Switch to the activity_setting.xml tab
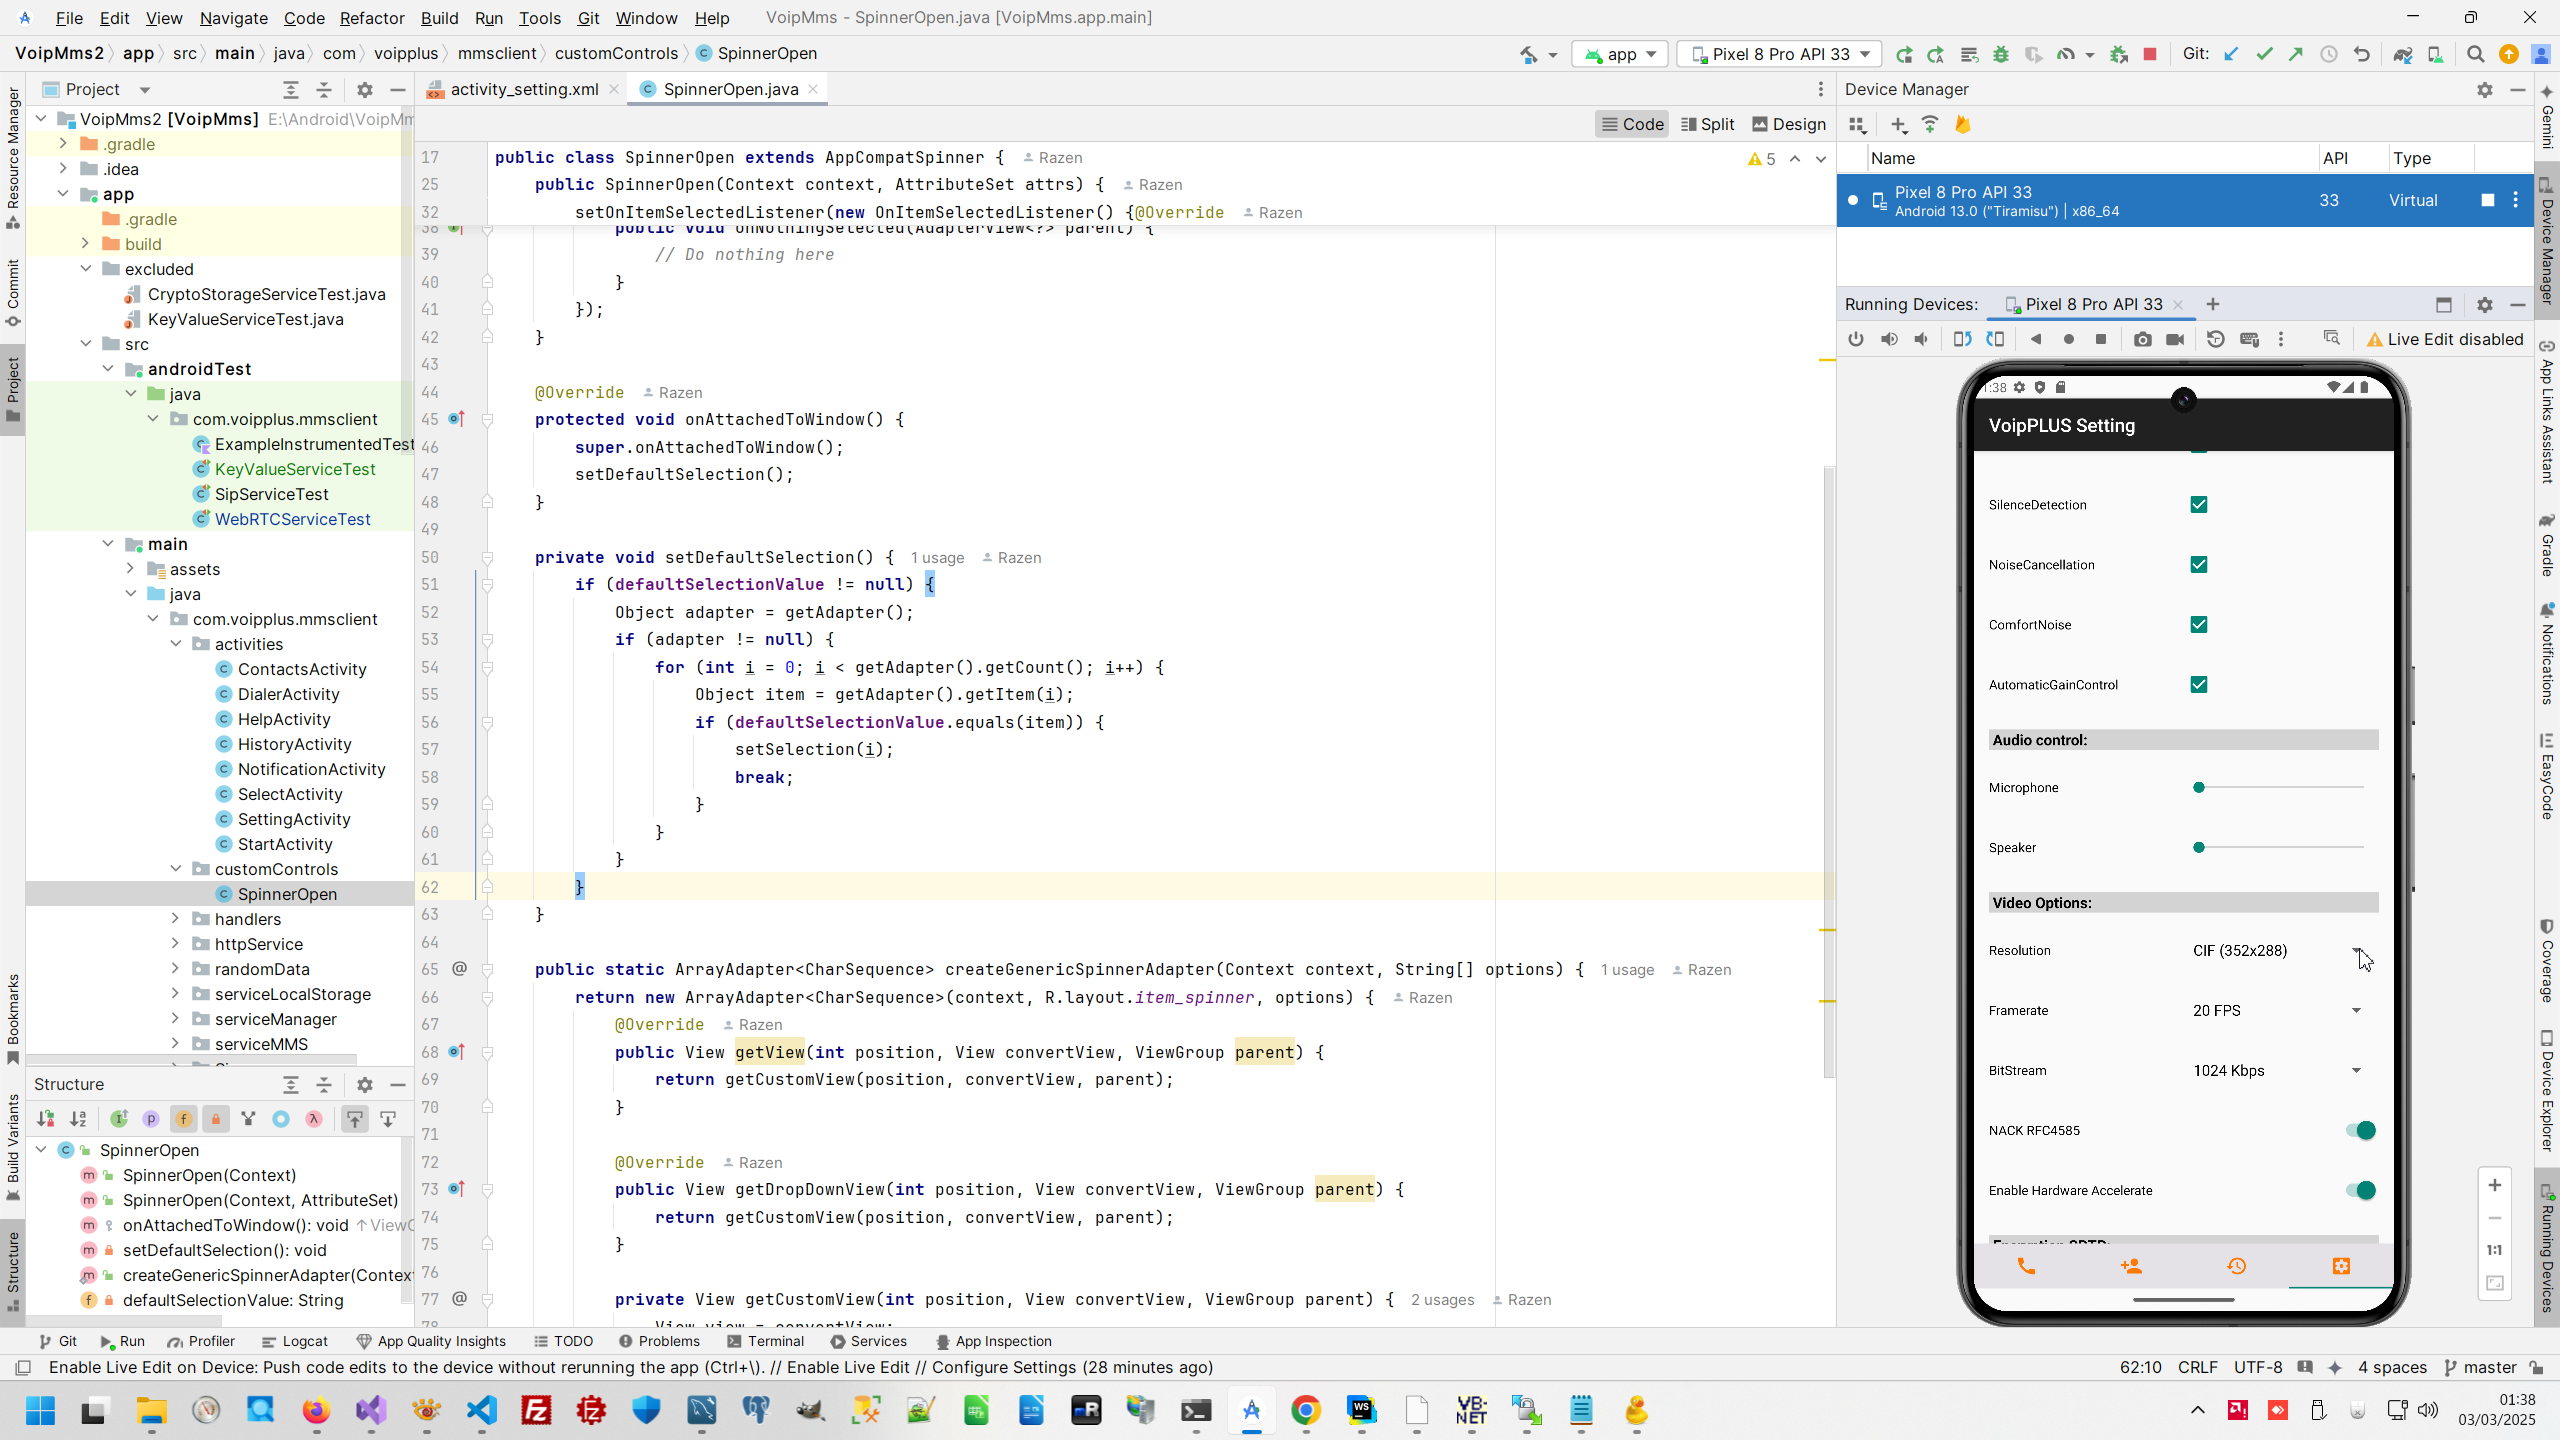 [x=524, y=89]
